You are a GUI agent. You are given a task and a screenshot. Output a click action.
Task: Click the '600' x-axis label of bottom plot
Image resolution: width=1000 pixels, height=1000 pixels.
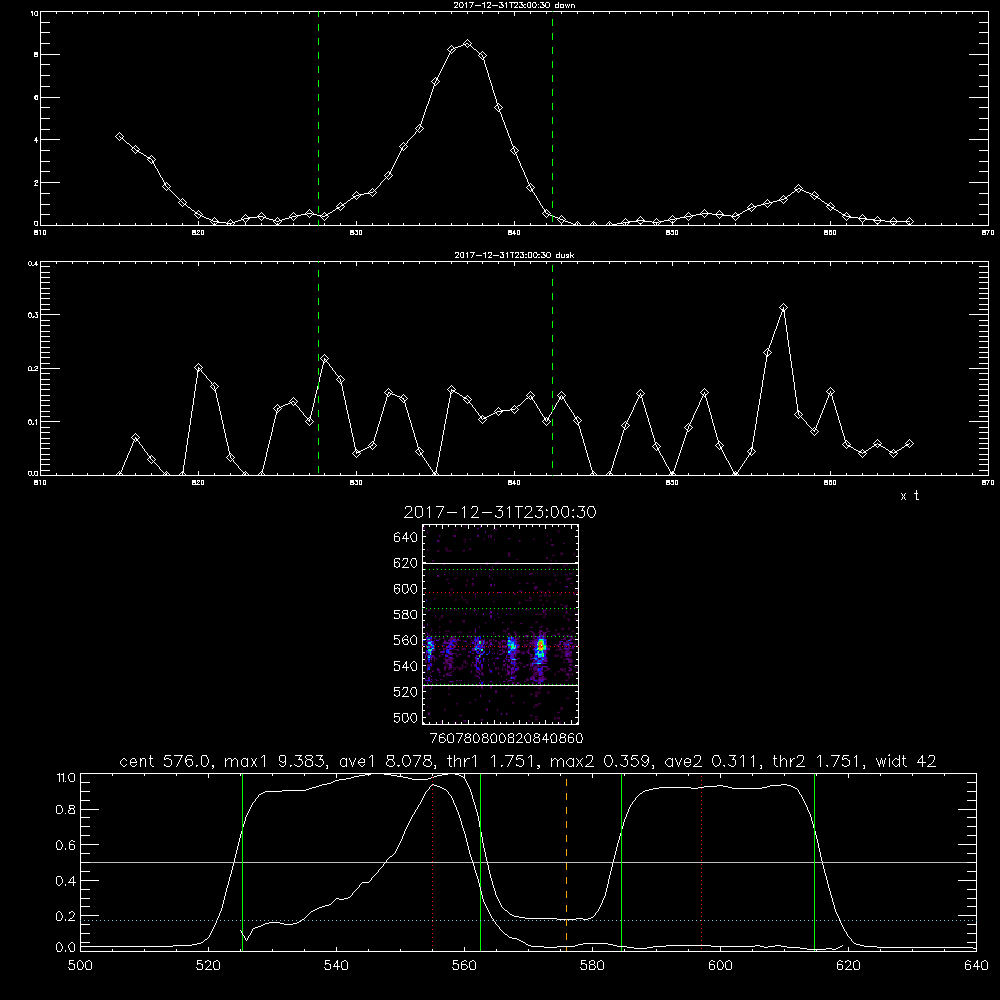coord(720,966)
